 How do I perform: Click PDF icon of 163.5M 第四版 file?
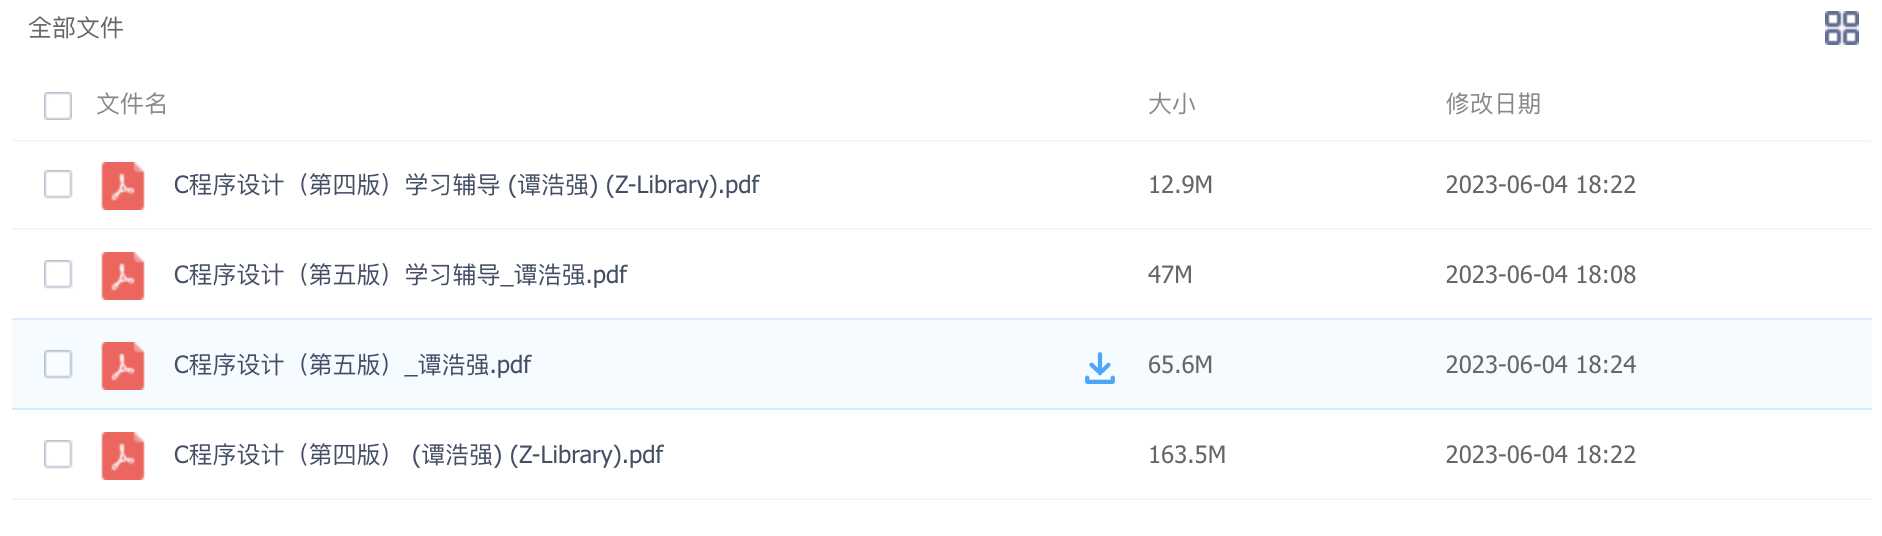coord(123,456)
